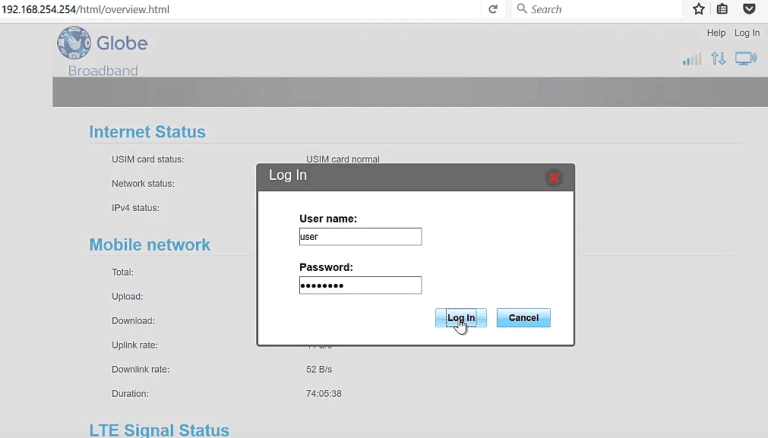Cancel the Log In dialog
Viewport: 768px width, 438px height.
click(524, 317)
